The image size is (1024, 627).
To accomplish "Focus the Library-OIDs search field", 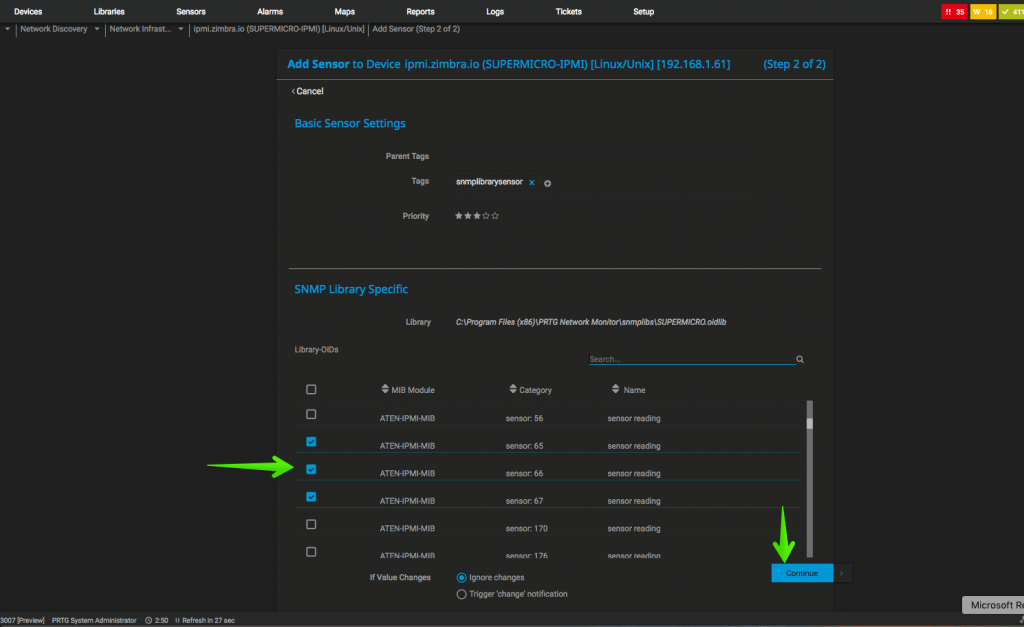I will 691,359.
